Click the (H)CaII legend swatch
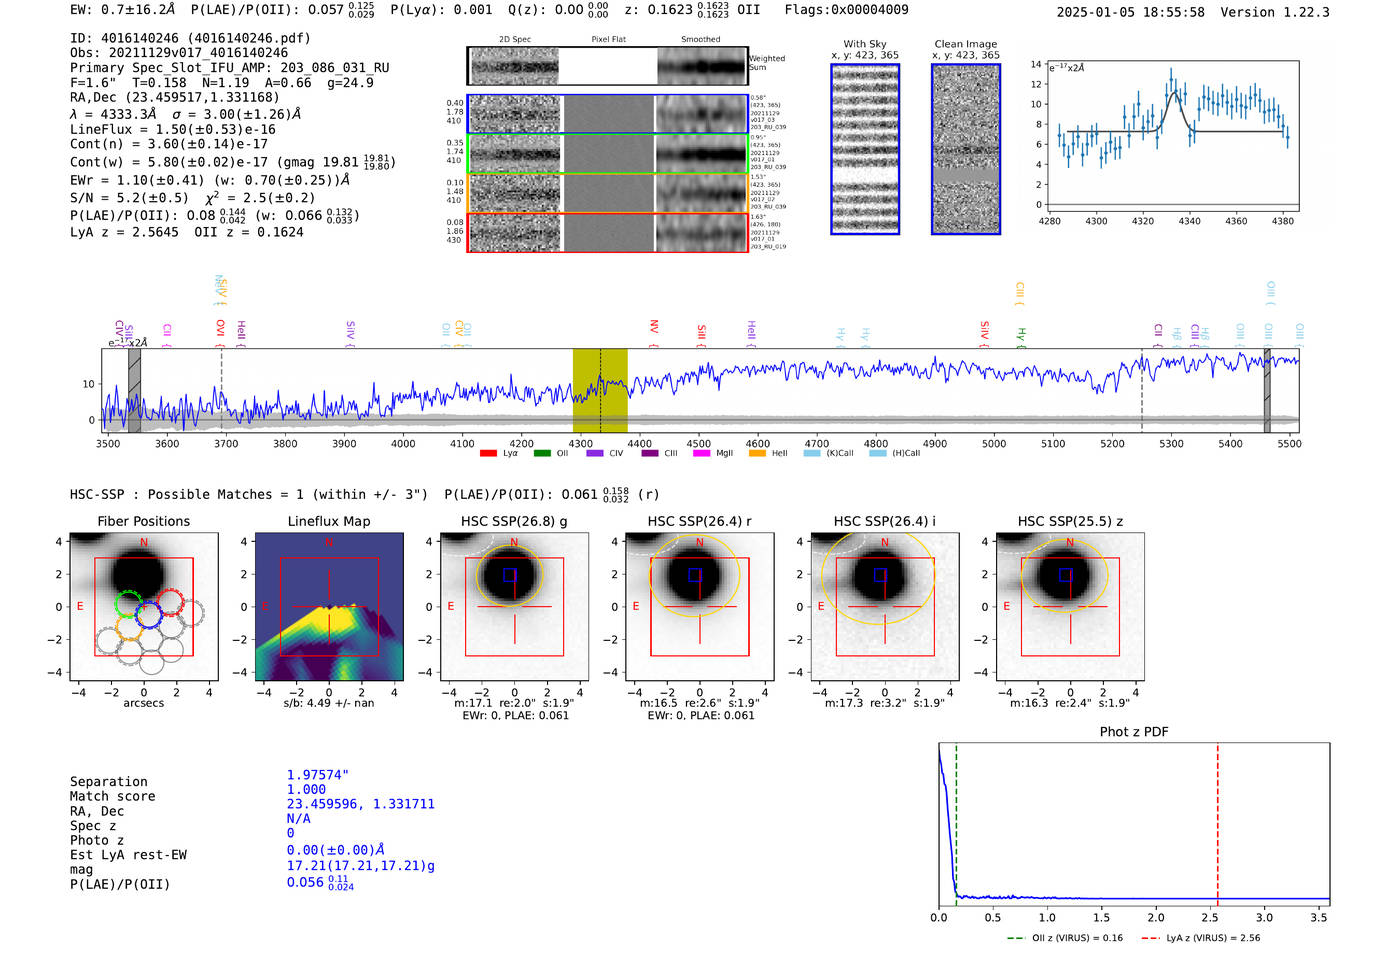The image size is (1400, 953). coord(878,453)
